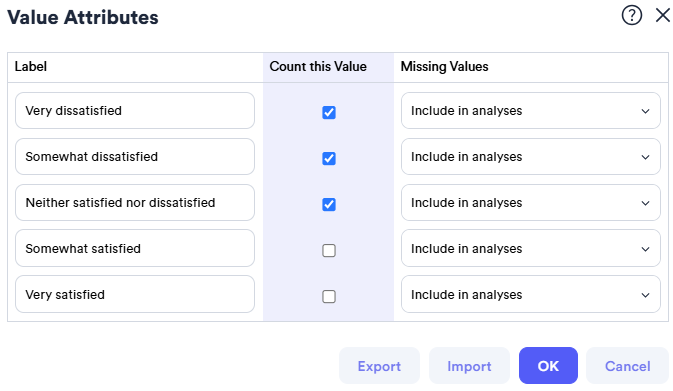The width and height of the screenshot is (673, 391).
Task: Check the Very satisfied count checkbox
Action: [329, 296]
